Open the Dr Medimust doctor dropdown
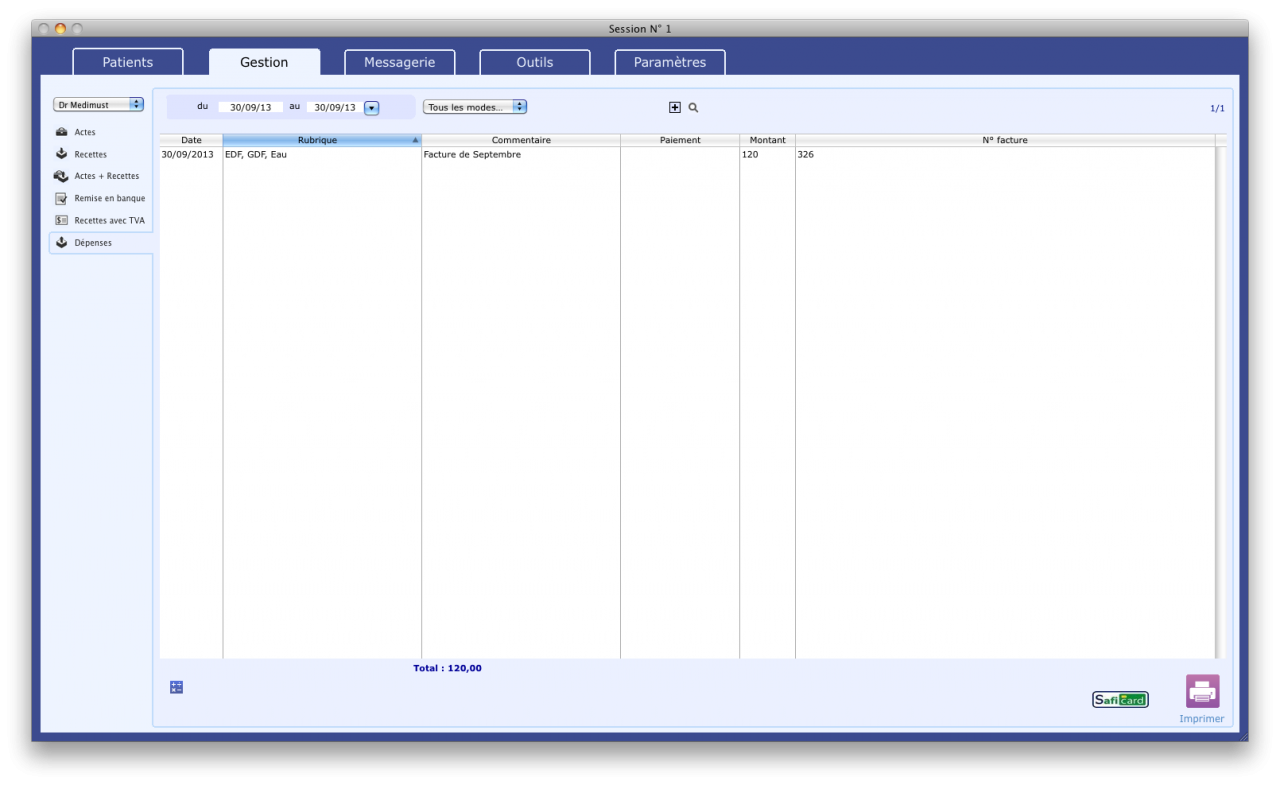1280x785 pixels. 99,104
